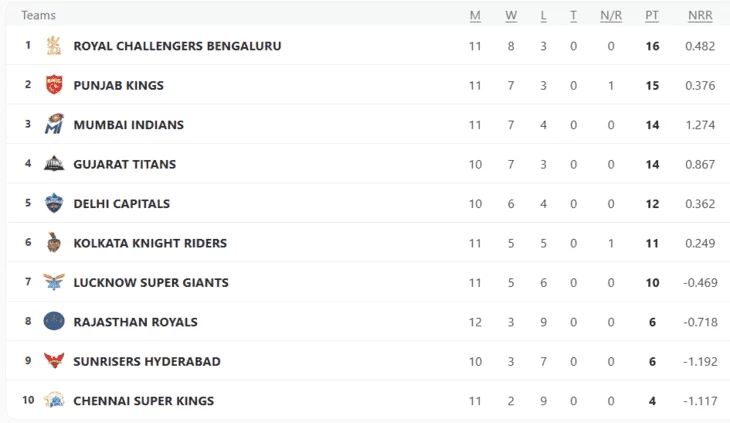Click the Sunrisers Hyderabad eagle logo
The height and width of the screenshot is (423, 730).
54,361
